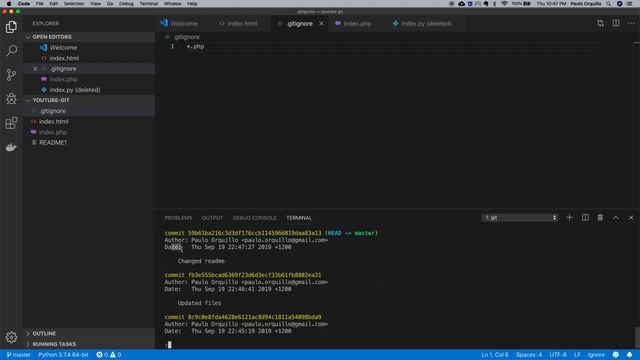
Task: Open the editor More Actions menu
Action: (x=631, y=23)
